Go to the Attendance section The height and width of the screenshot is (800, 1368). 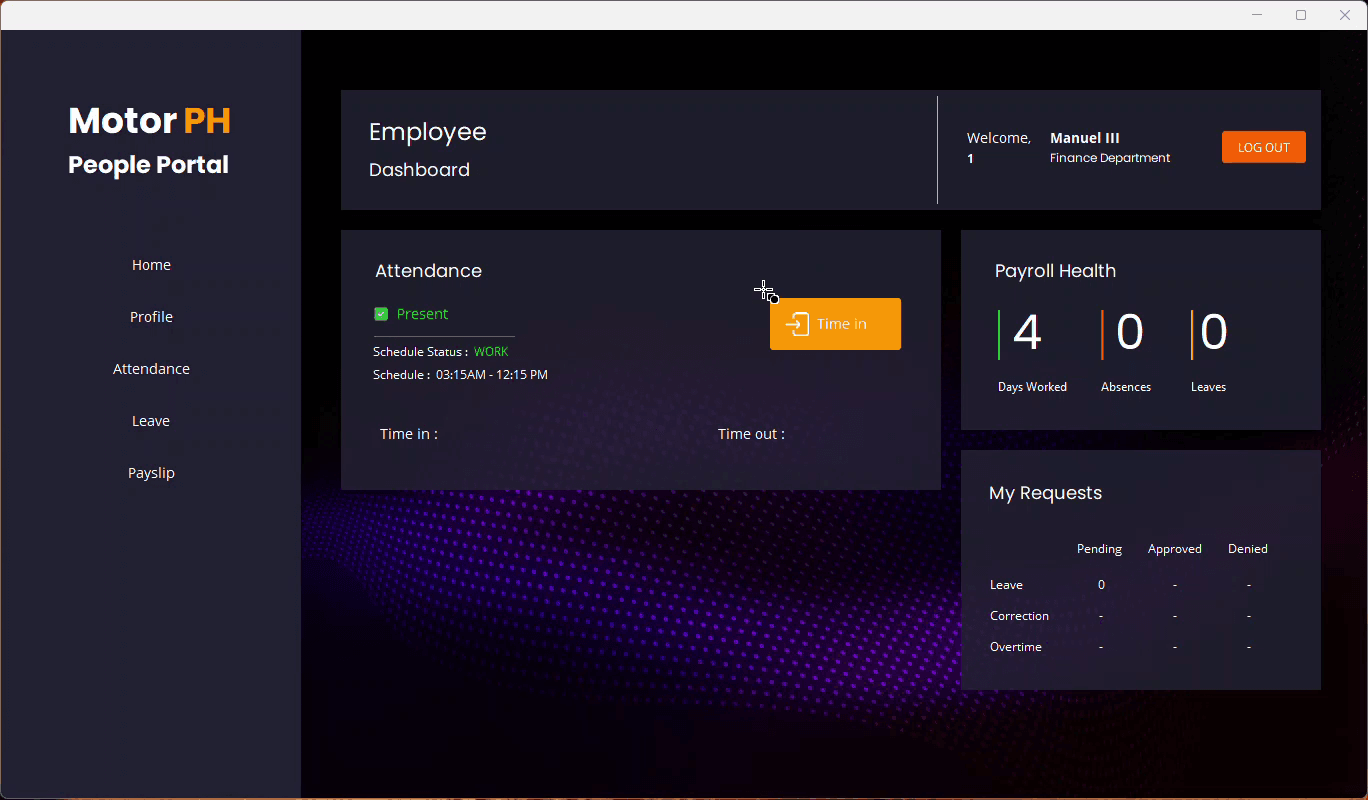(x=151, y=368)
